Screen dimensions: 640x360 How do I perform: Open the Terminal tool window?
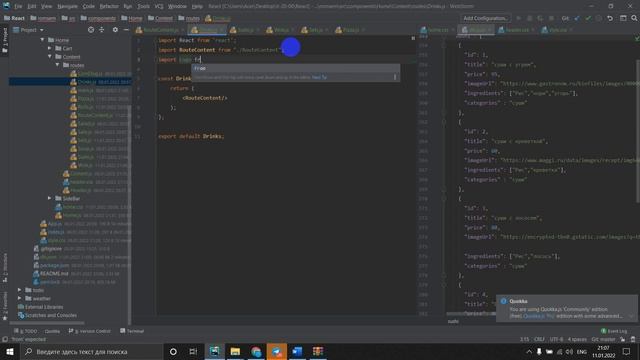pos(132,331)
